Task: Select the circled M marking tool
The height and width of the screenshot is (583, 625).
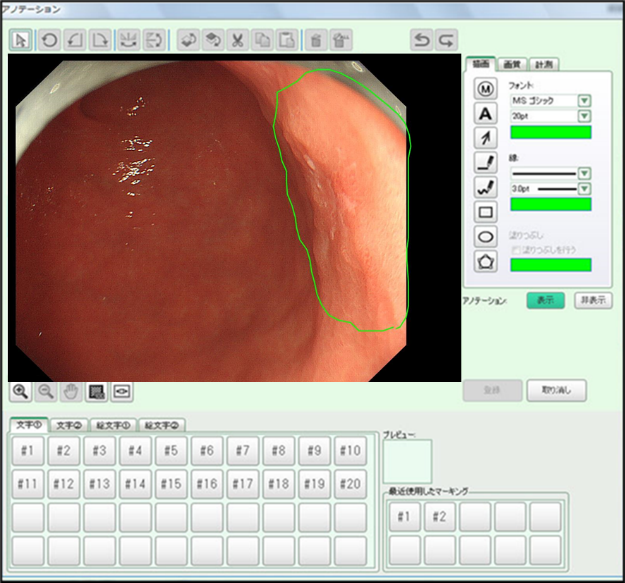Action: [486, 88]
